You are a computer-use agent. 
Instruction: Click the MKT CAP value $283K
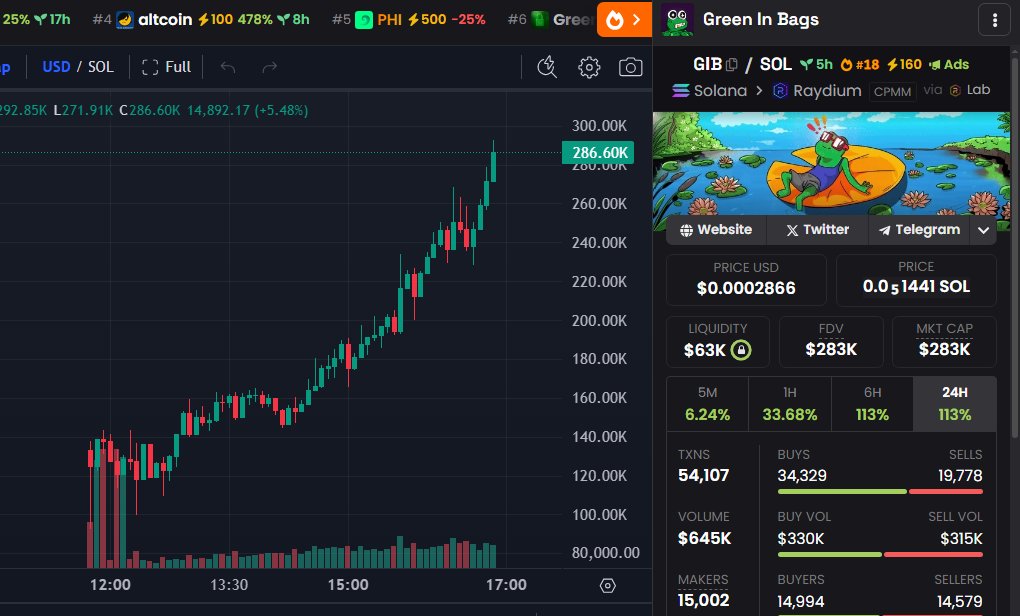[944, 349]
